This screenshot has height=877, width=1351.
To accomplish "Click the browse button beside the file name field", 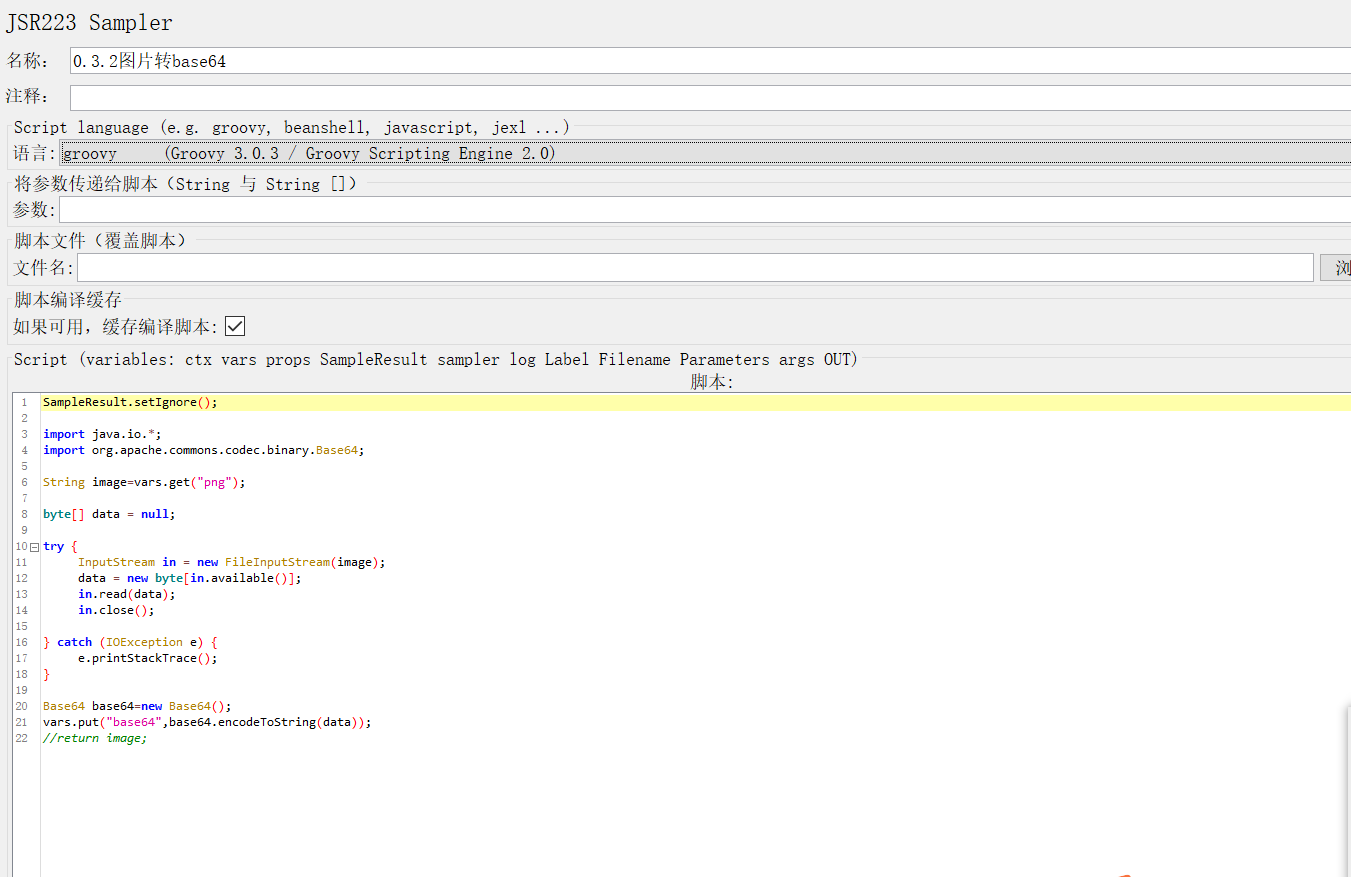I will [1337, 267].
